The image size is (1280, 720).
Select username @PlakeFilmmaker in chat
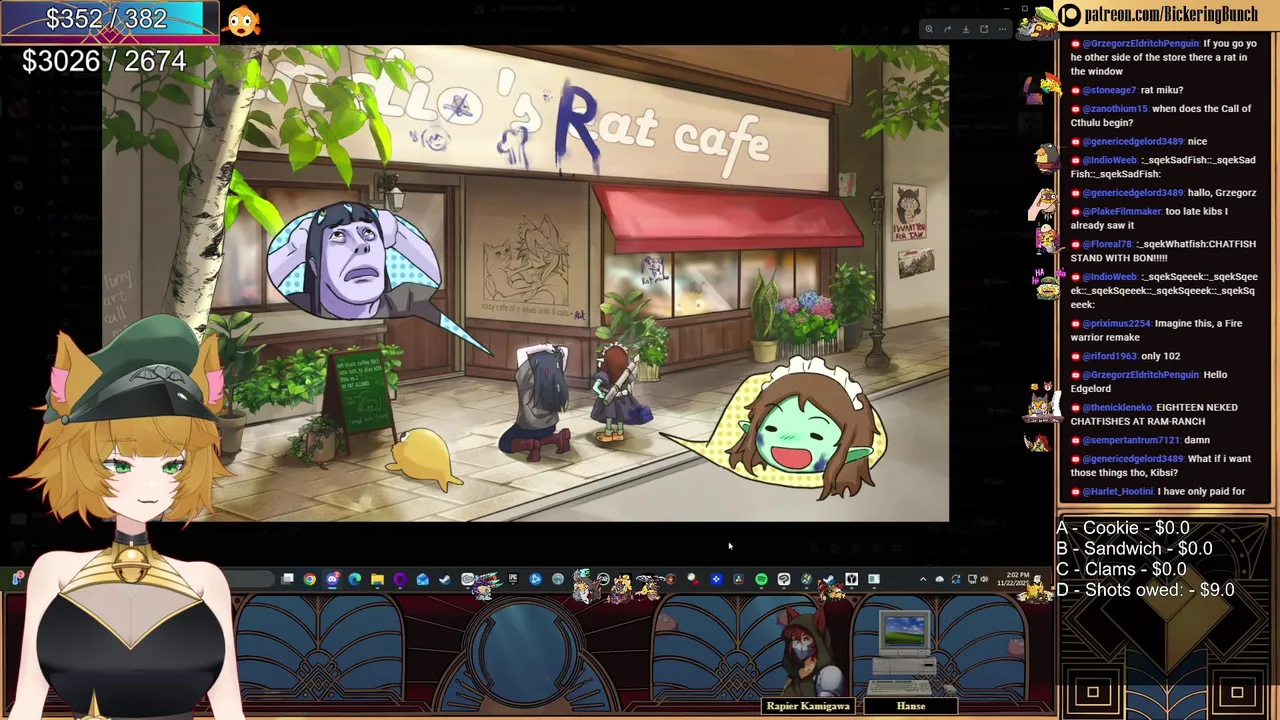click(x=1122, y=212)
